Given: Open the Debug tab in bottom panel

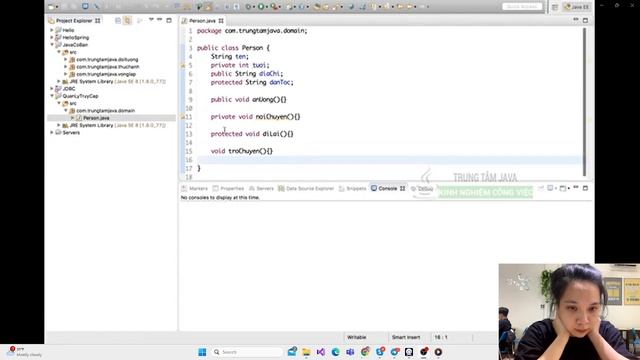Looking at the screenshot, I should (422, 189).
